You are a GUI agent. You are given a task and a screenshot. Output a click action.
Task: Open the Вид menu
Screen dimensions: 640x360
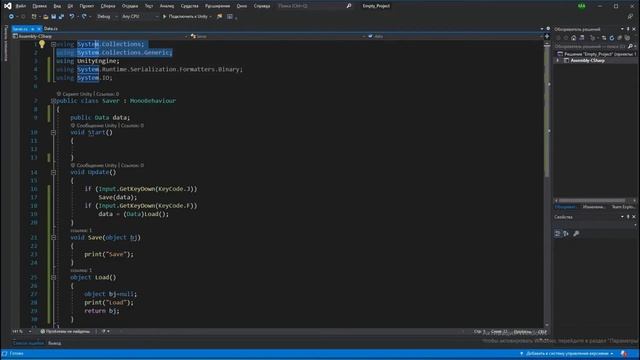57,6
